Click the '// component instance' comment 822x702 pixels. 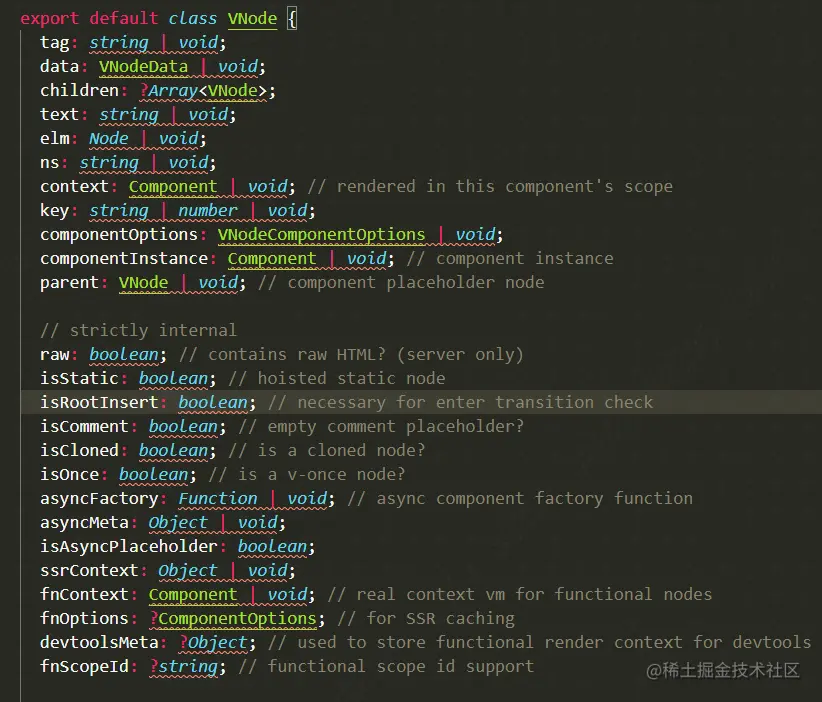pyautogui.click(x=510, y=258)
